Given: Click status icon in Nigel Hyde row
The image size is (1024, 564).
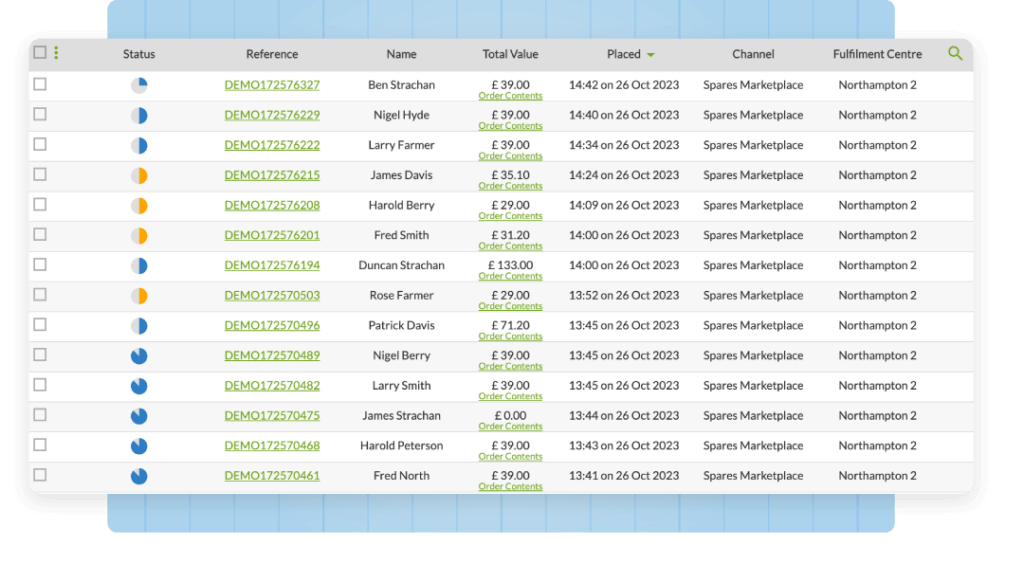Looking at the screenshot, I should point(139,116).
